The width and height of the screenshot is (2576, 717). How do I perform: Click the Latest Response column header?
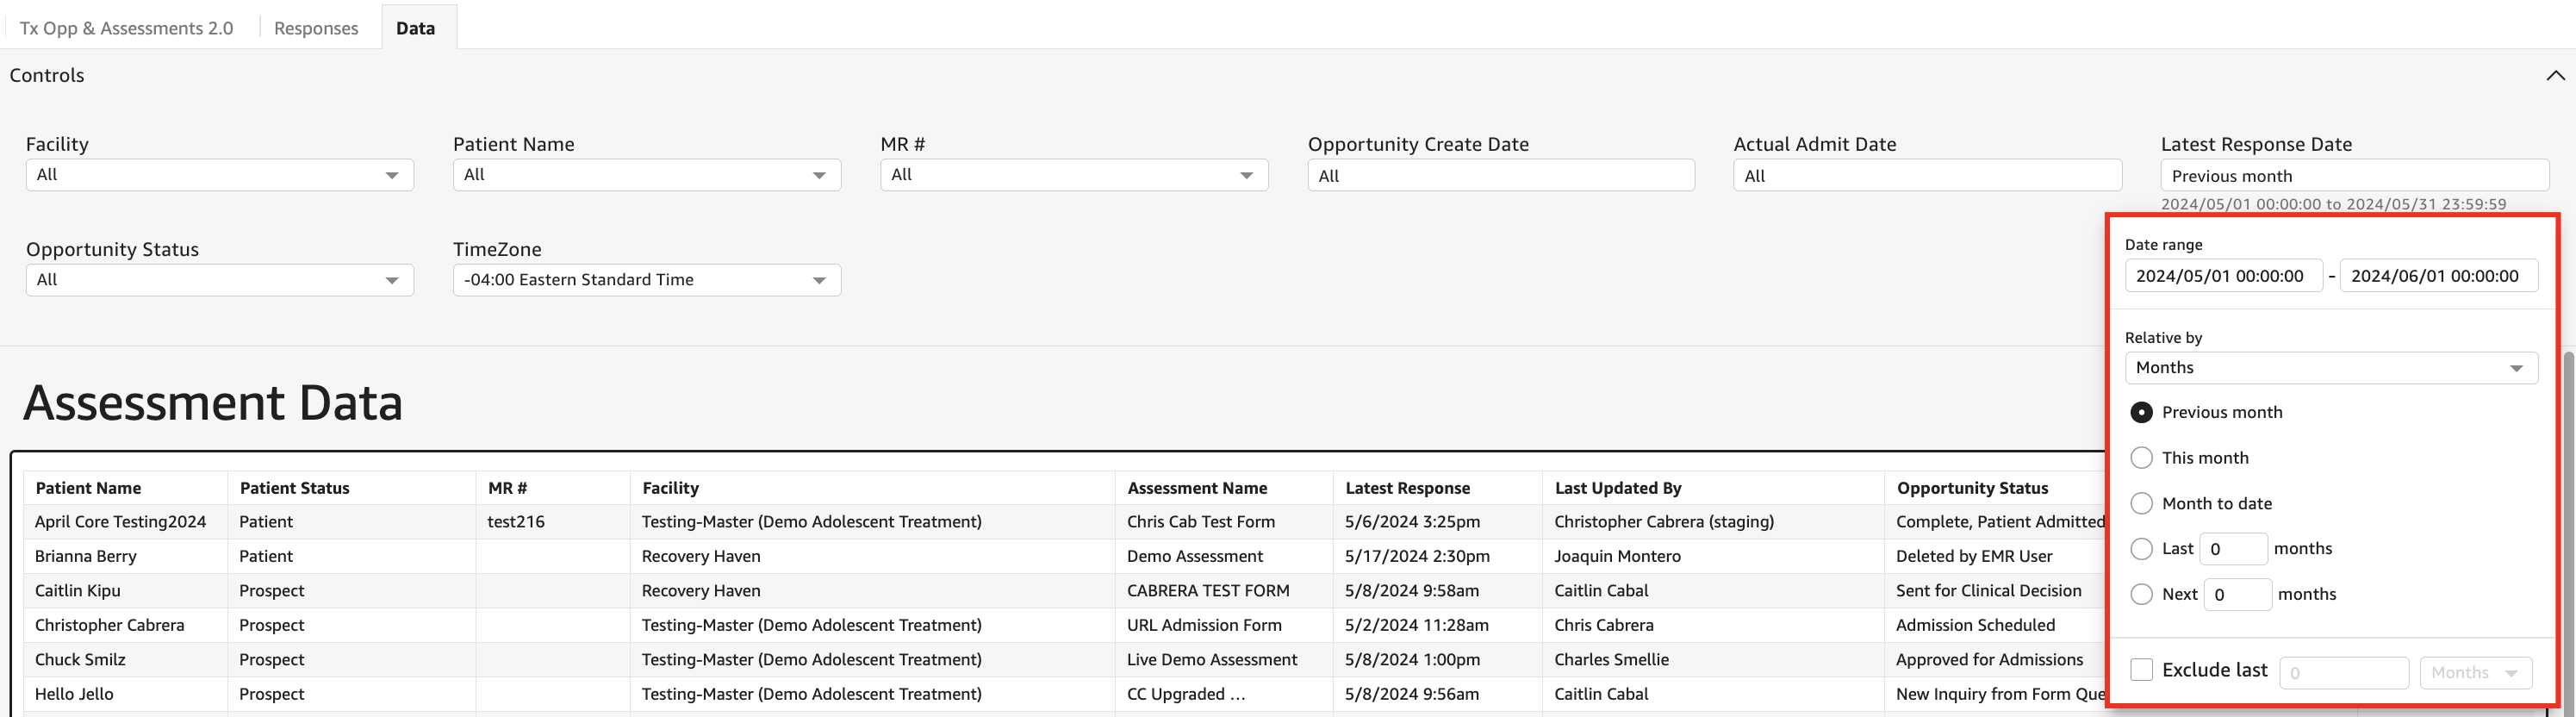1407,488
